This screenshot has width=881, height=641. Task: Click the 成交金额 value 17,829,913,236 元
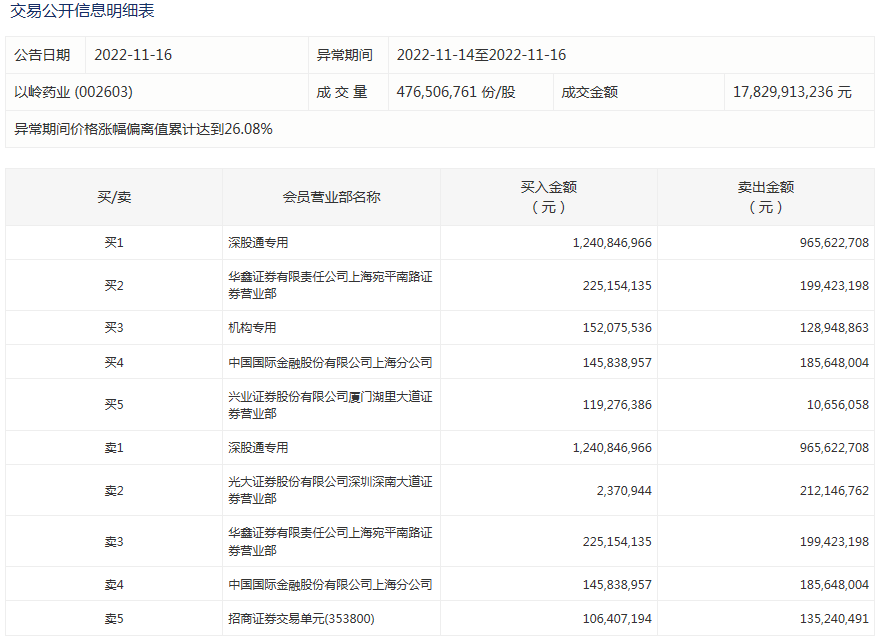(x=792, y=92)
